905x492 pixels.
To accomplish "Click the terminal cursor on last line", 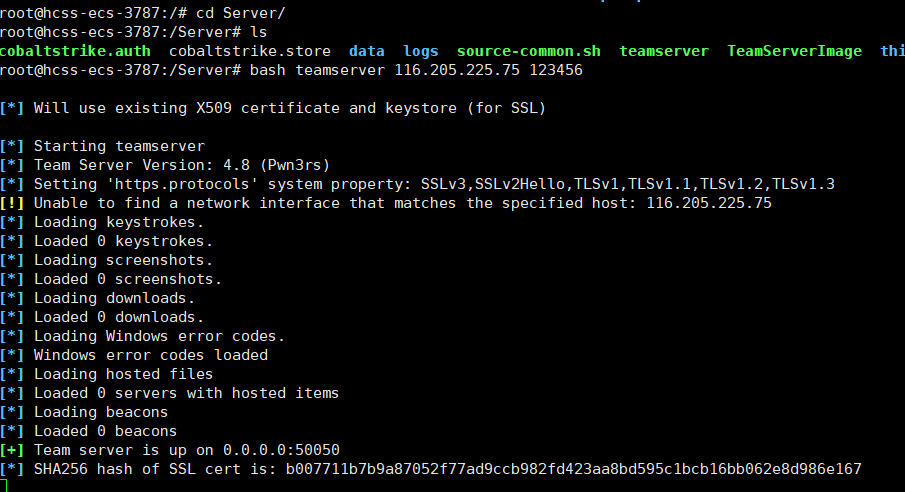I will click(3, 485).
